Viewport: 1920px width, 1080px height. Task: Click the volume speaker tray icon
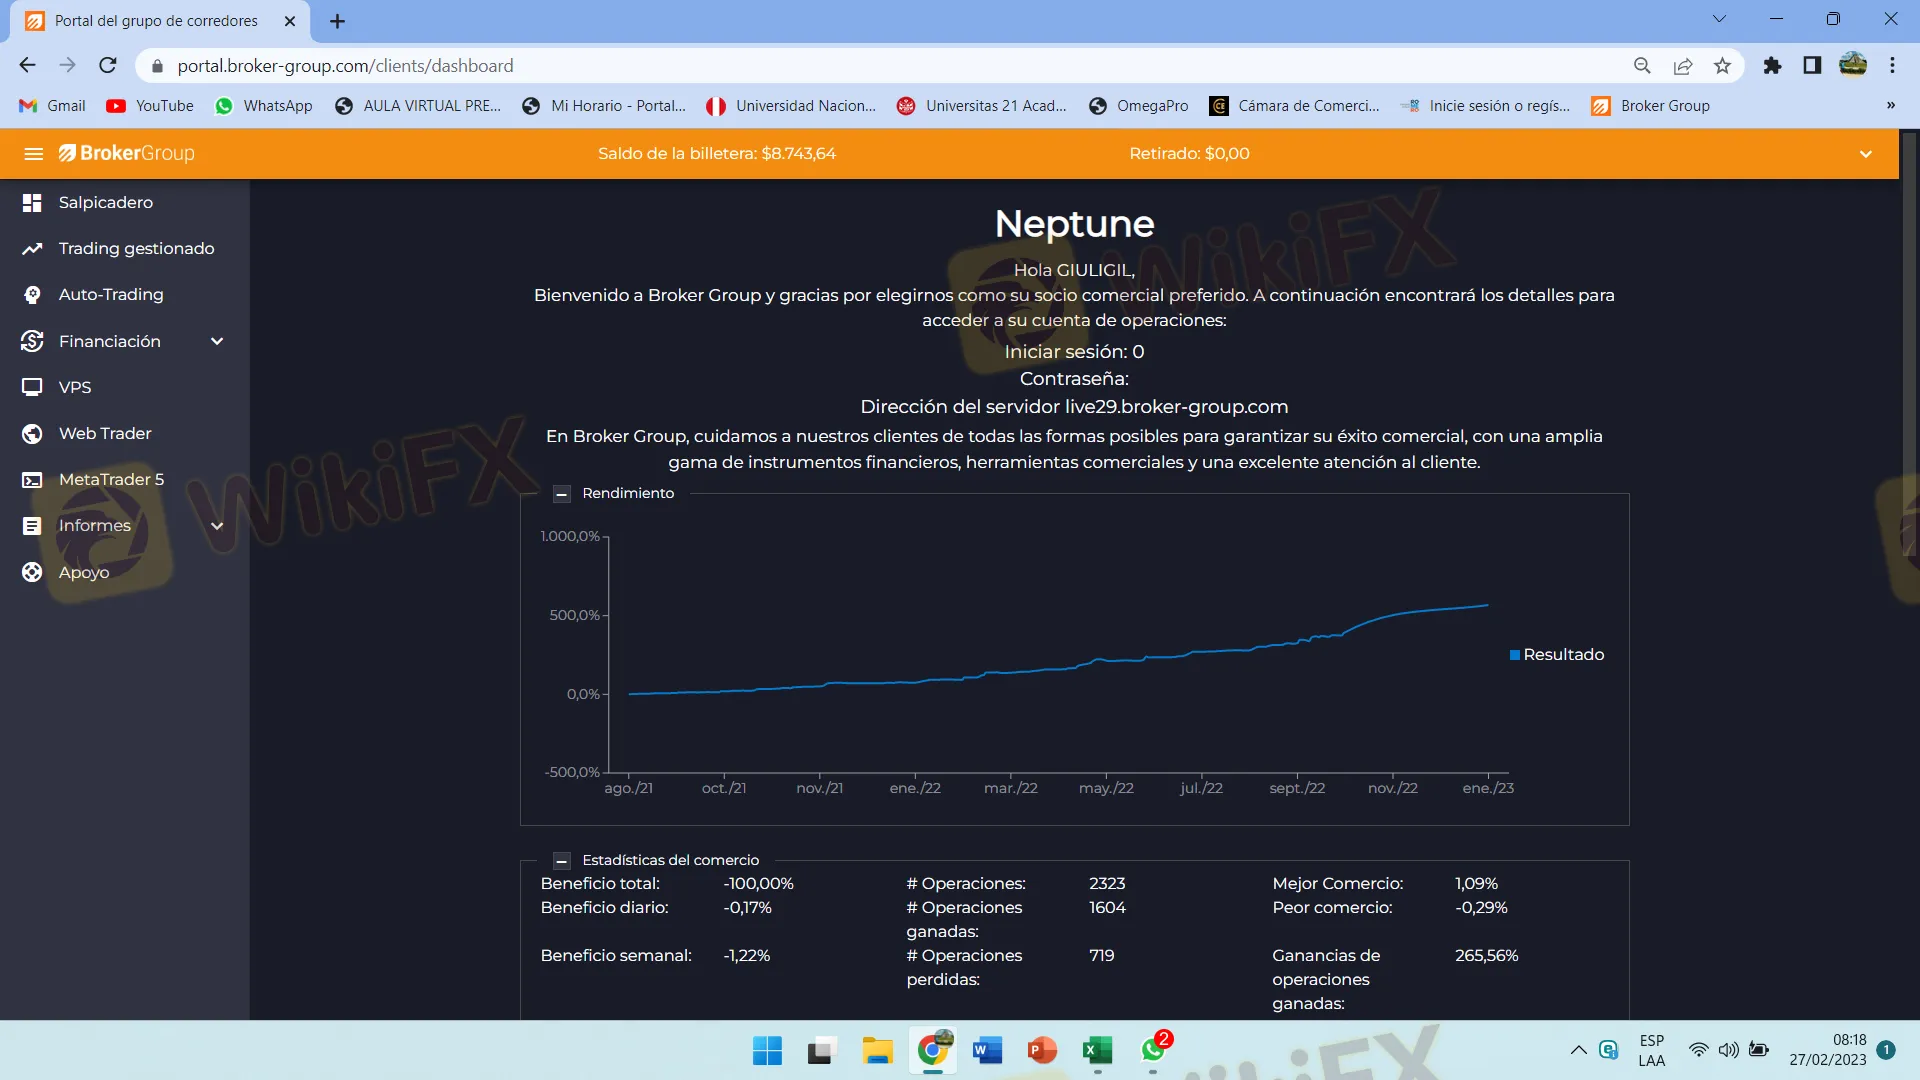pyautogui.click(x=1728, y=1051)
